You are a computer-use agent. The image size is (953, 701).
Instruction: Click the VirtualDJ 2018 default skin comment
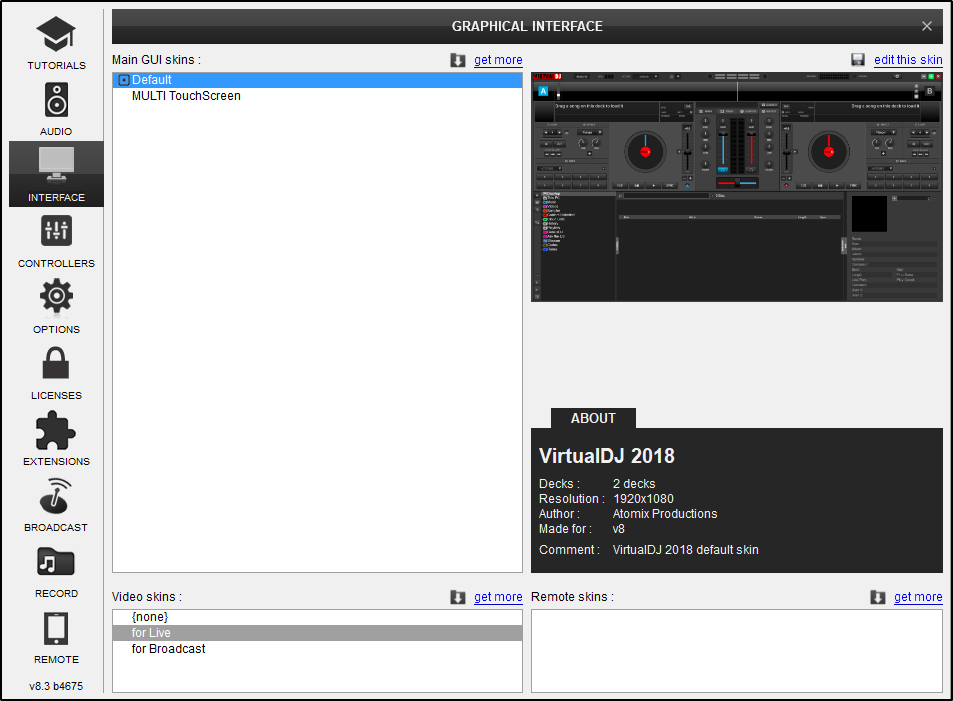(686, 550)
